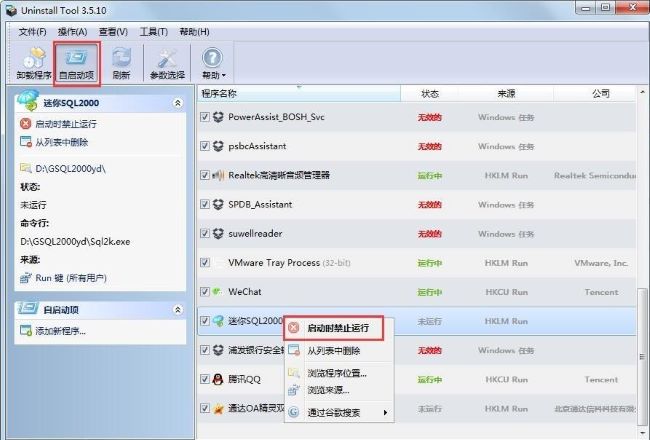The width and height of the screenshot is (650, 440).
Task: Open the 工具(T) menu
Action: (154, 32)
